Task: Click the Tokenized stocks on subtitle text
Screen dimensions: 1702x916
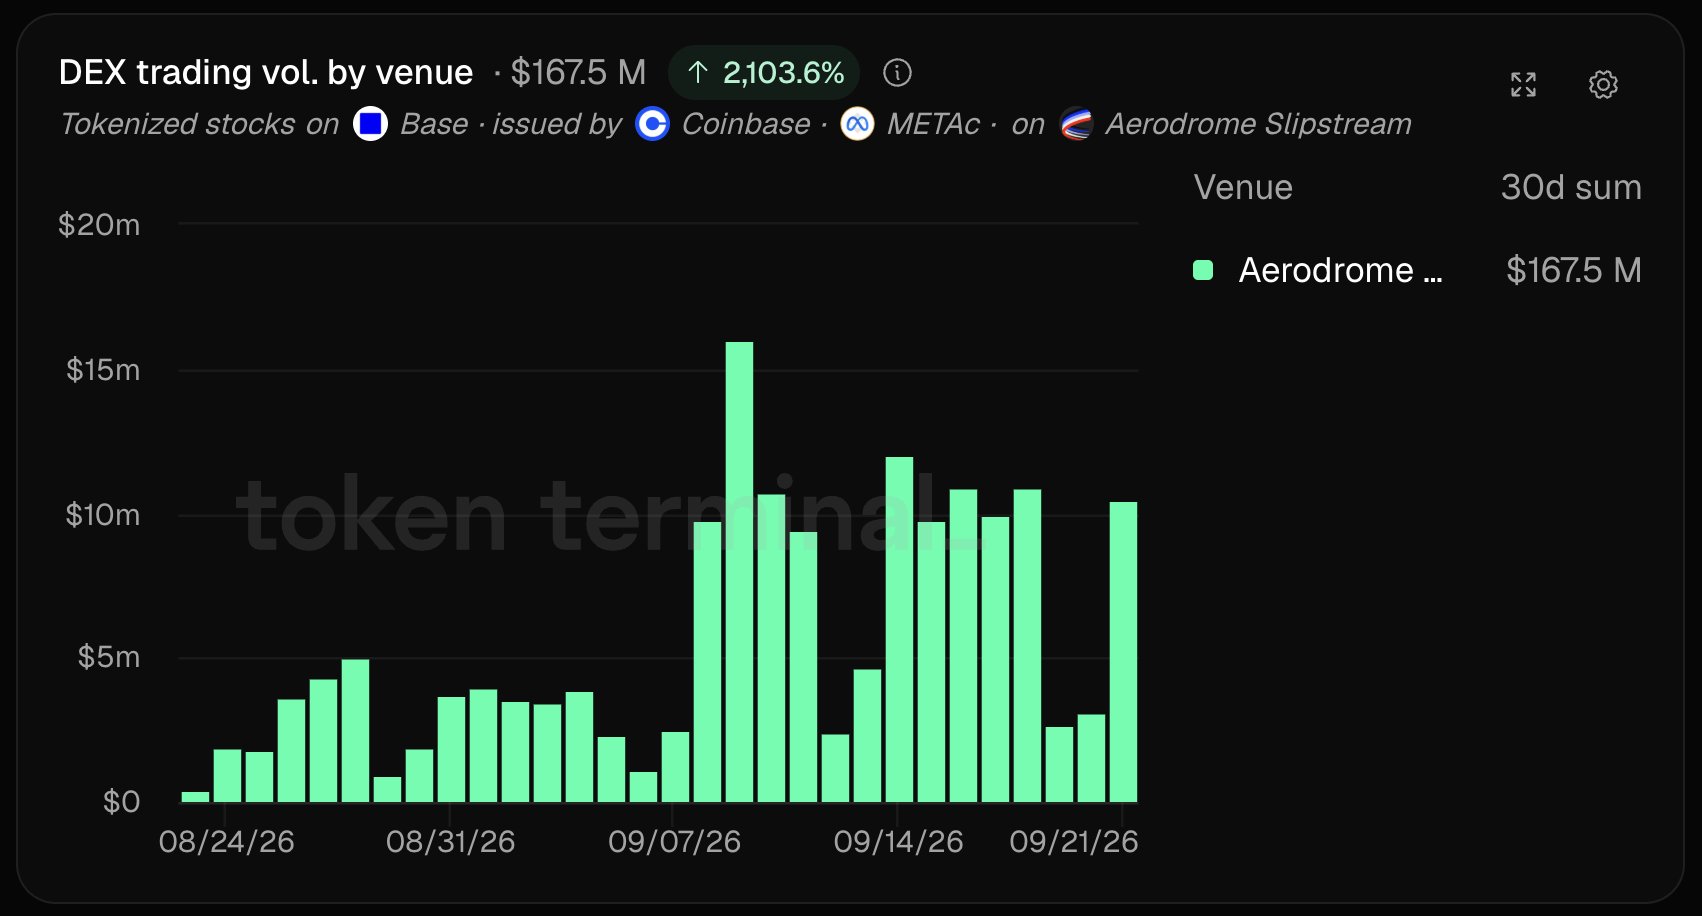Action: click(200, 124)
